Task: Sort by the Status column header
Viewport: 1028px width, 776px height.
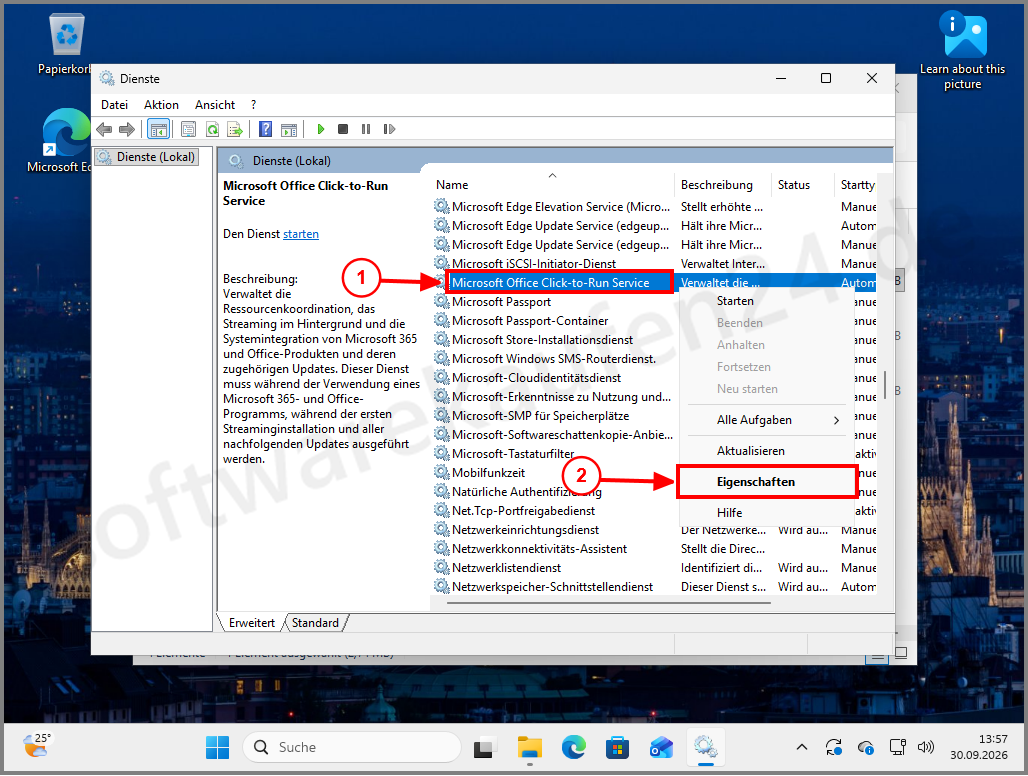Action: (802, 185)
